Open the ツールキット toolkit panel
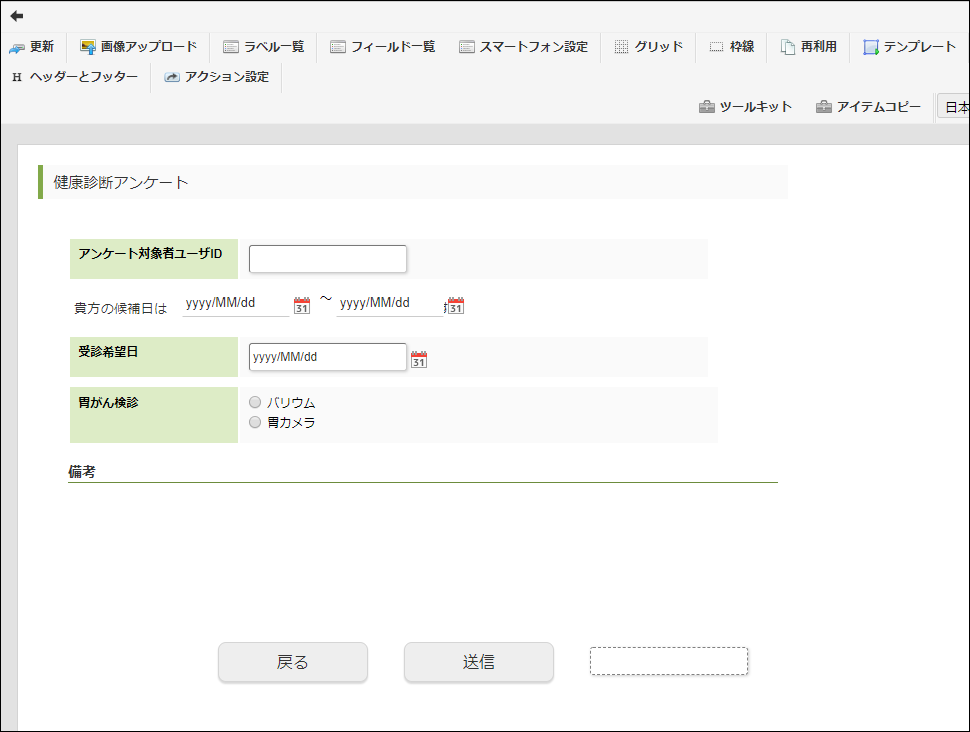This screenshot has width=970, height=732. 745,105
